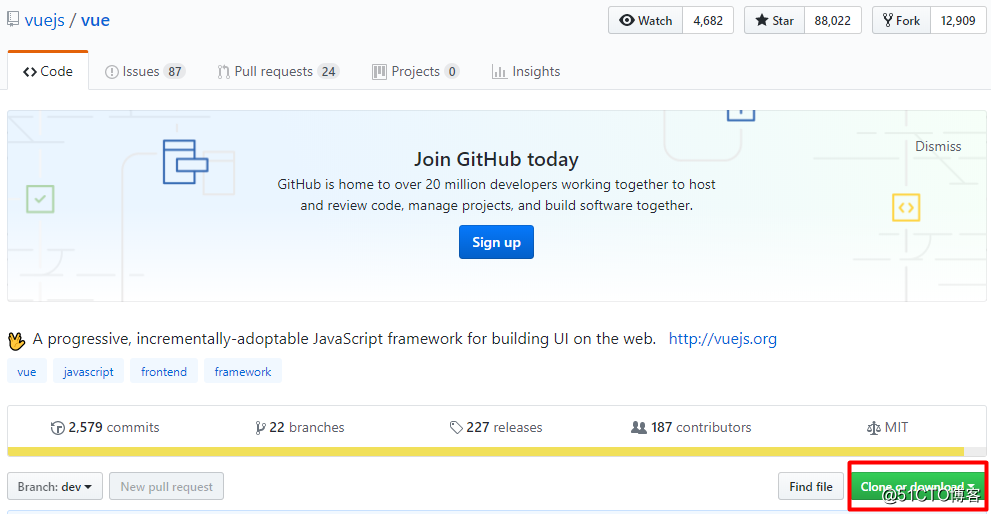Click the branch icon beside 22 branches
Viewport: 991px width, 514px height.
(x=260, y=428)
